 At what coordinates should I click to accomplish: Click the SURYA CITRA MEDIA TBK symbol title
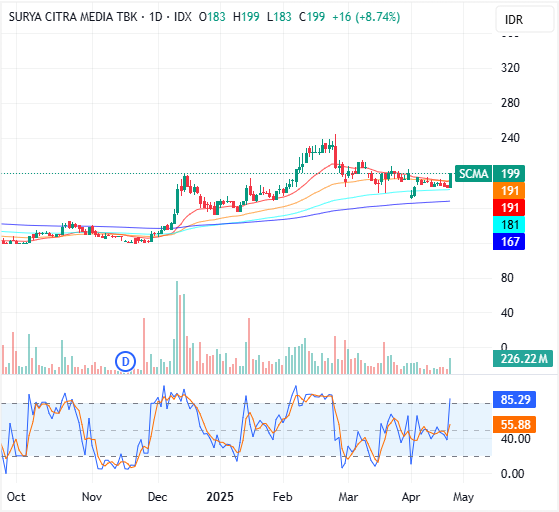point(73,17)
